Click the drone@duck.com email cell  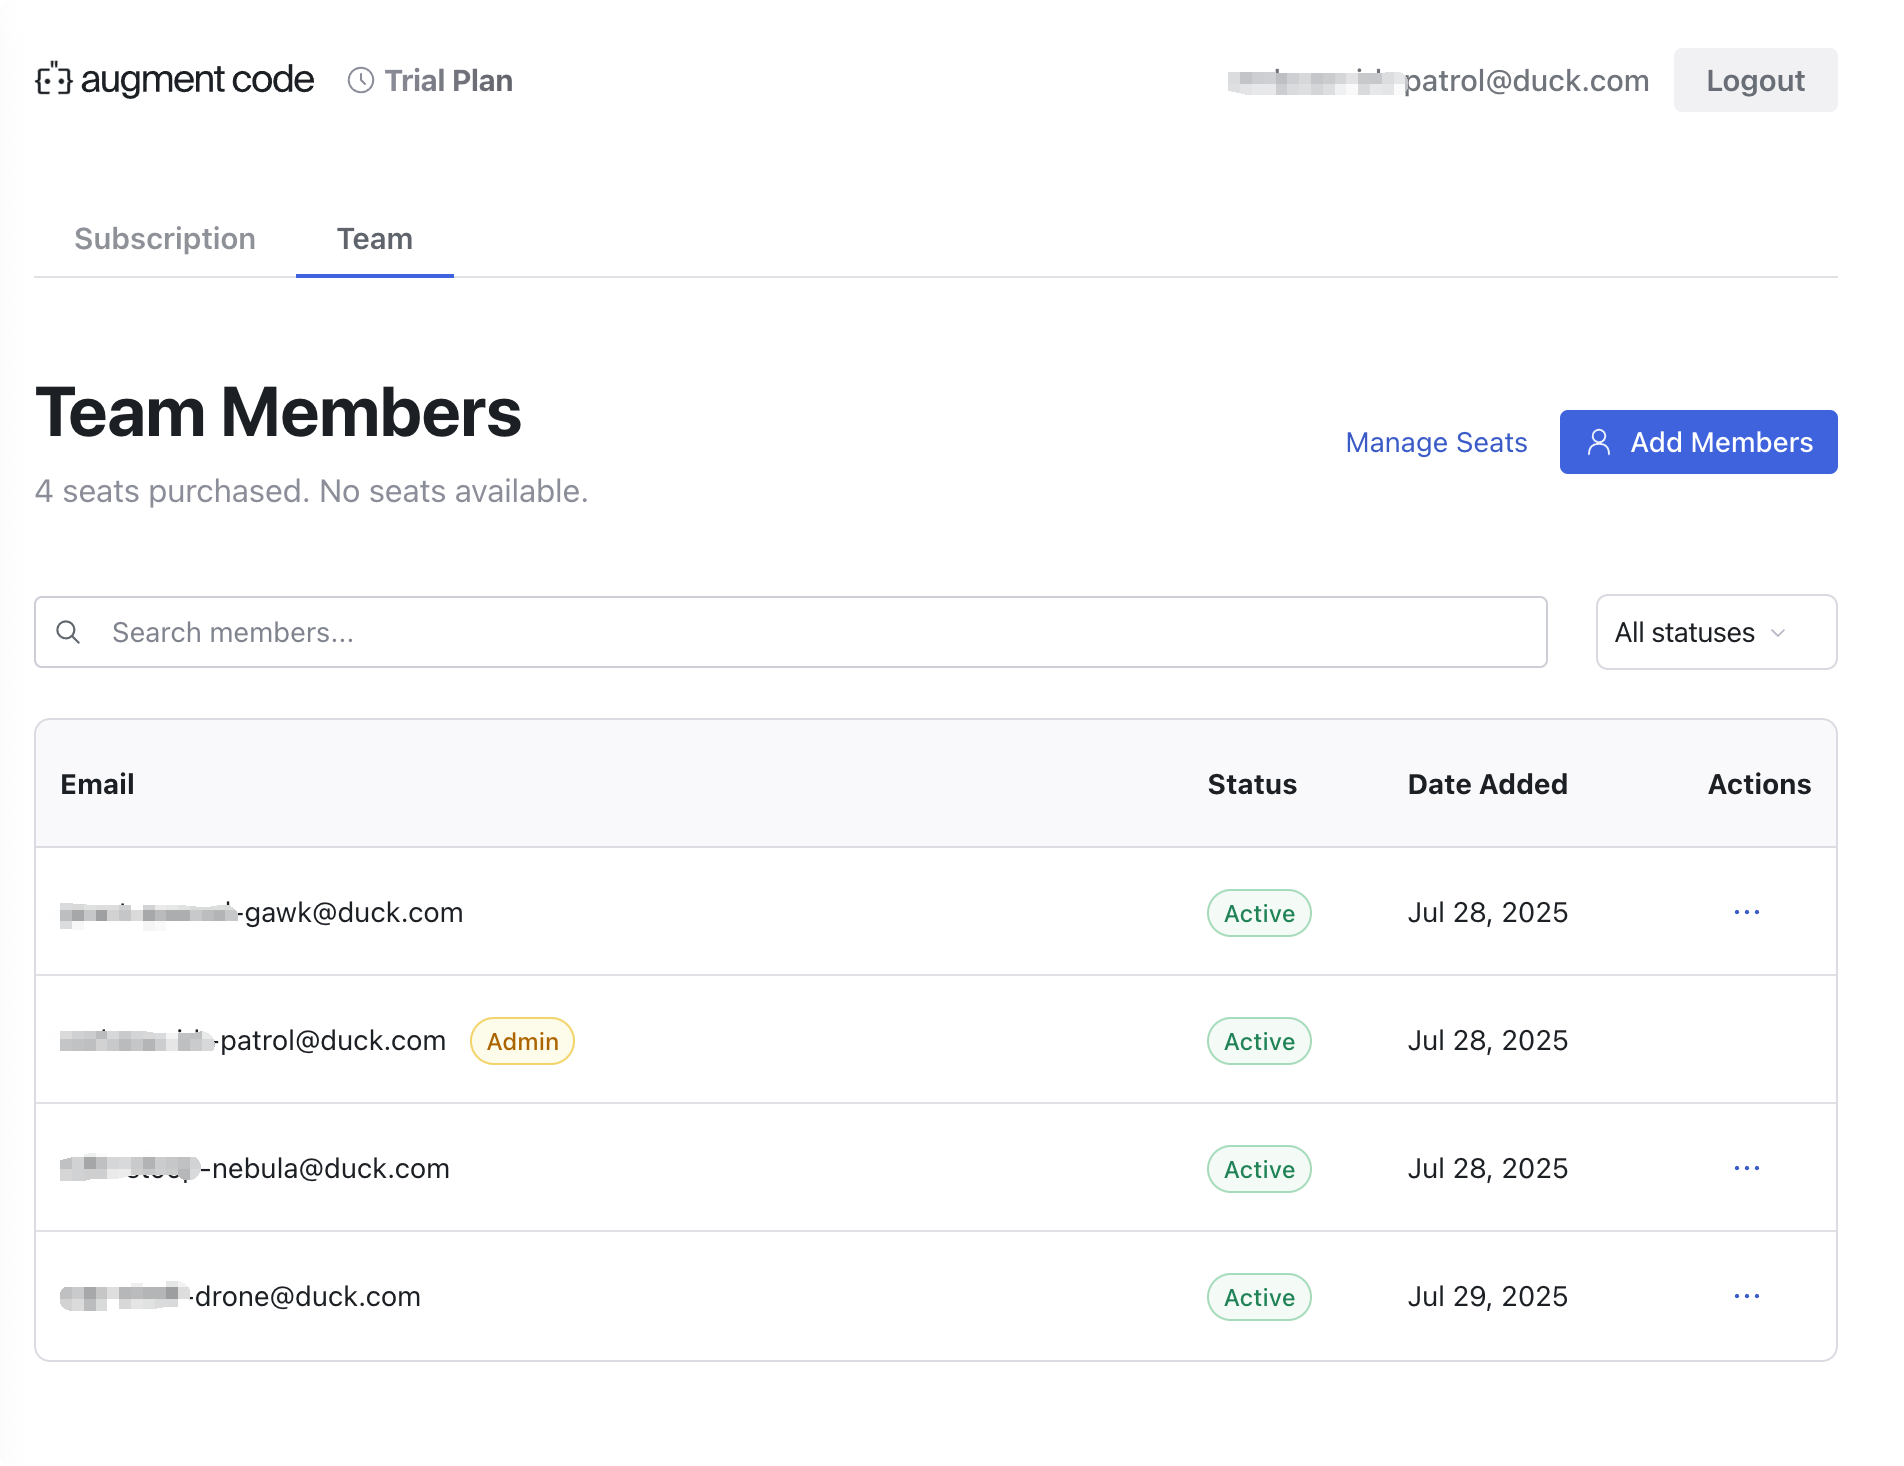pos(240,1296)
